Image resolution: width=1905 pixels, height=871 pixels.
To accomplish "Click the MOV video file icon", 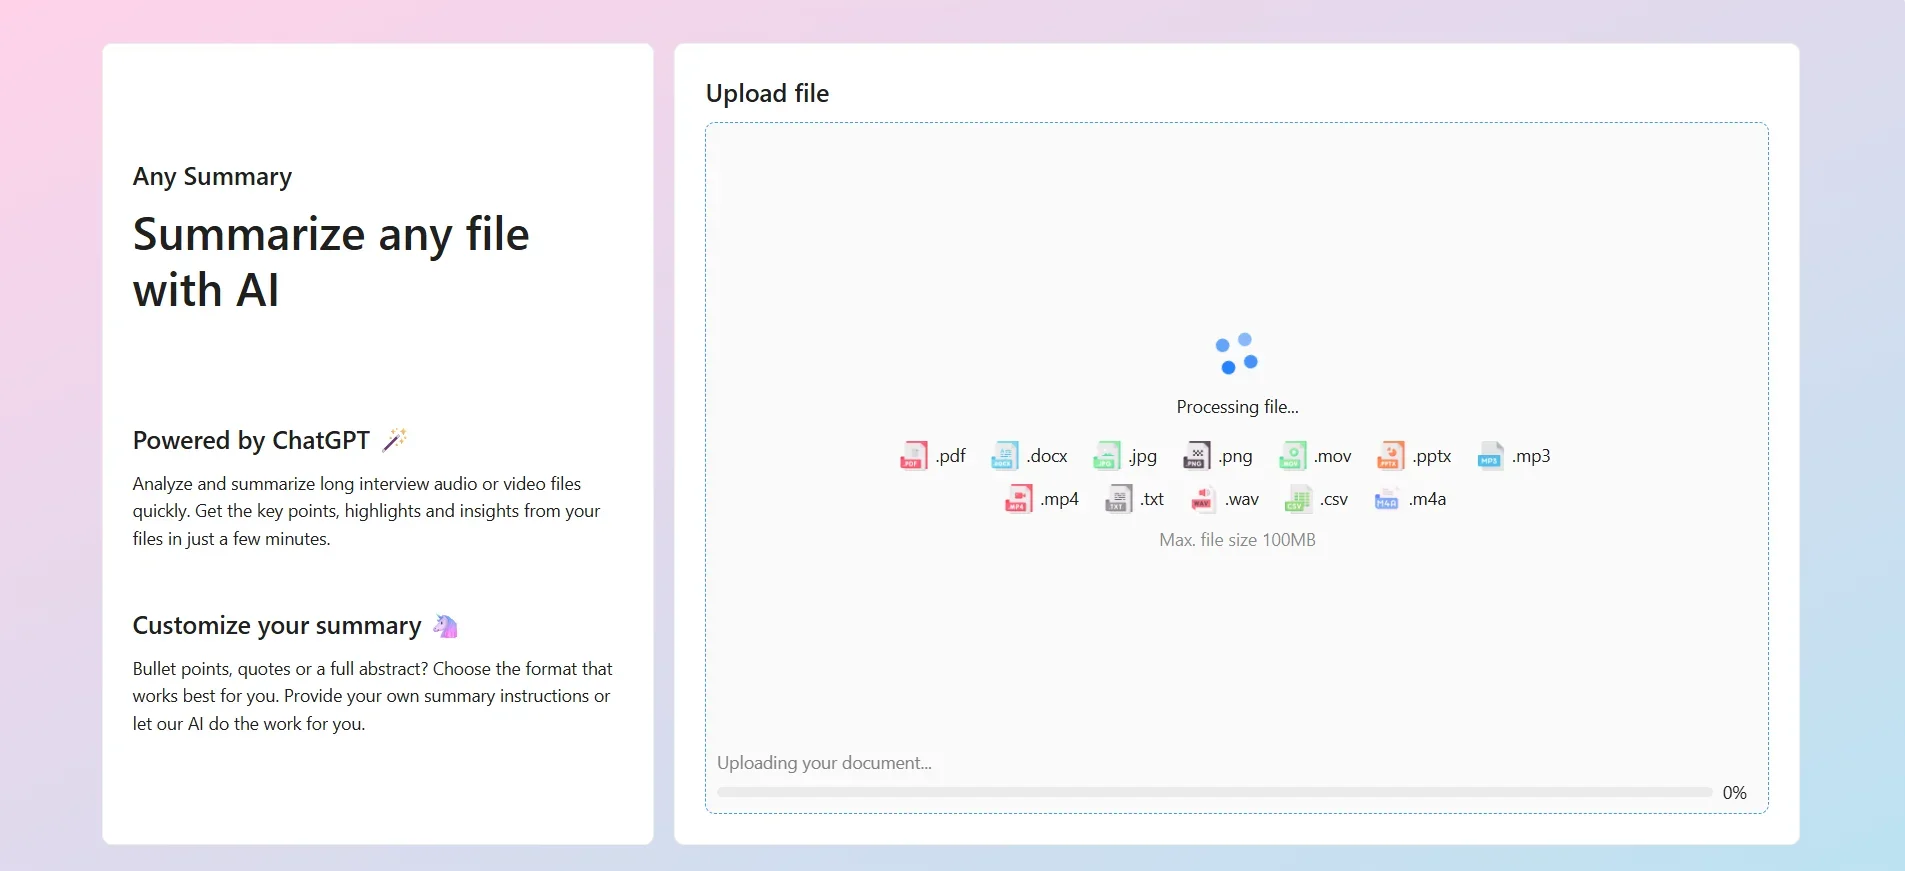I will (x=1292, y=456).
